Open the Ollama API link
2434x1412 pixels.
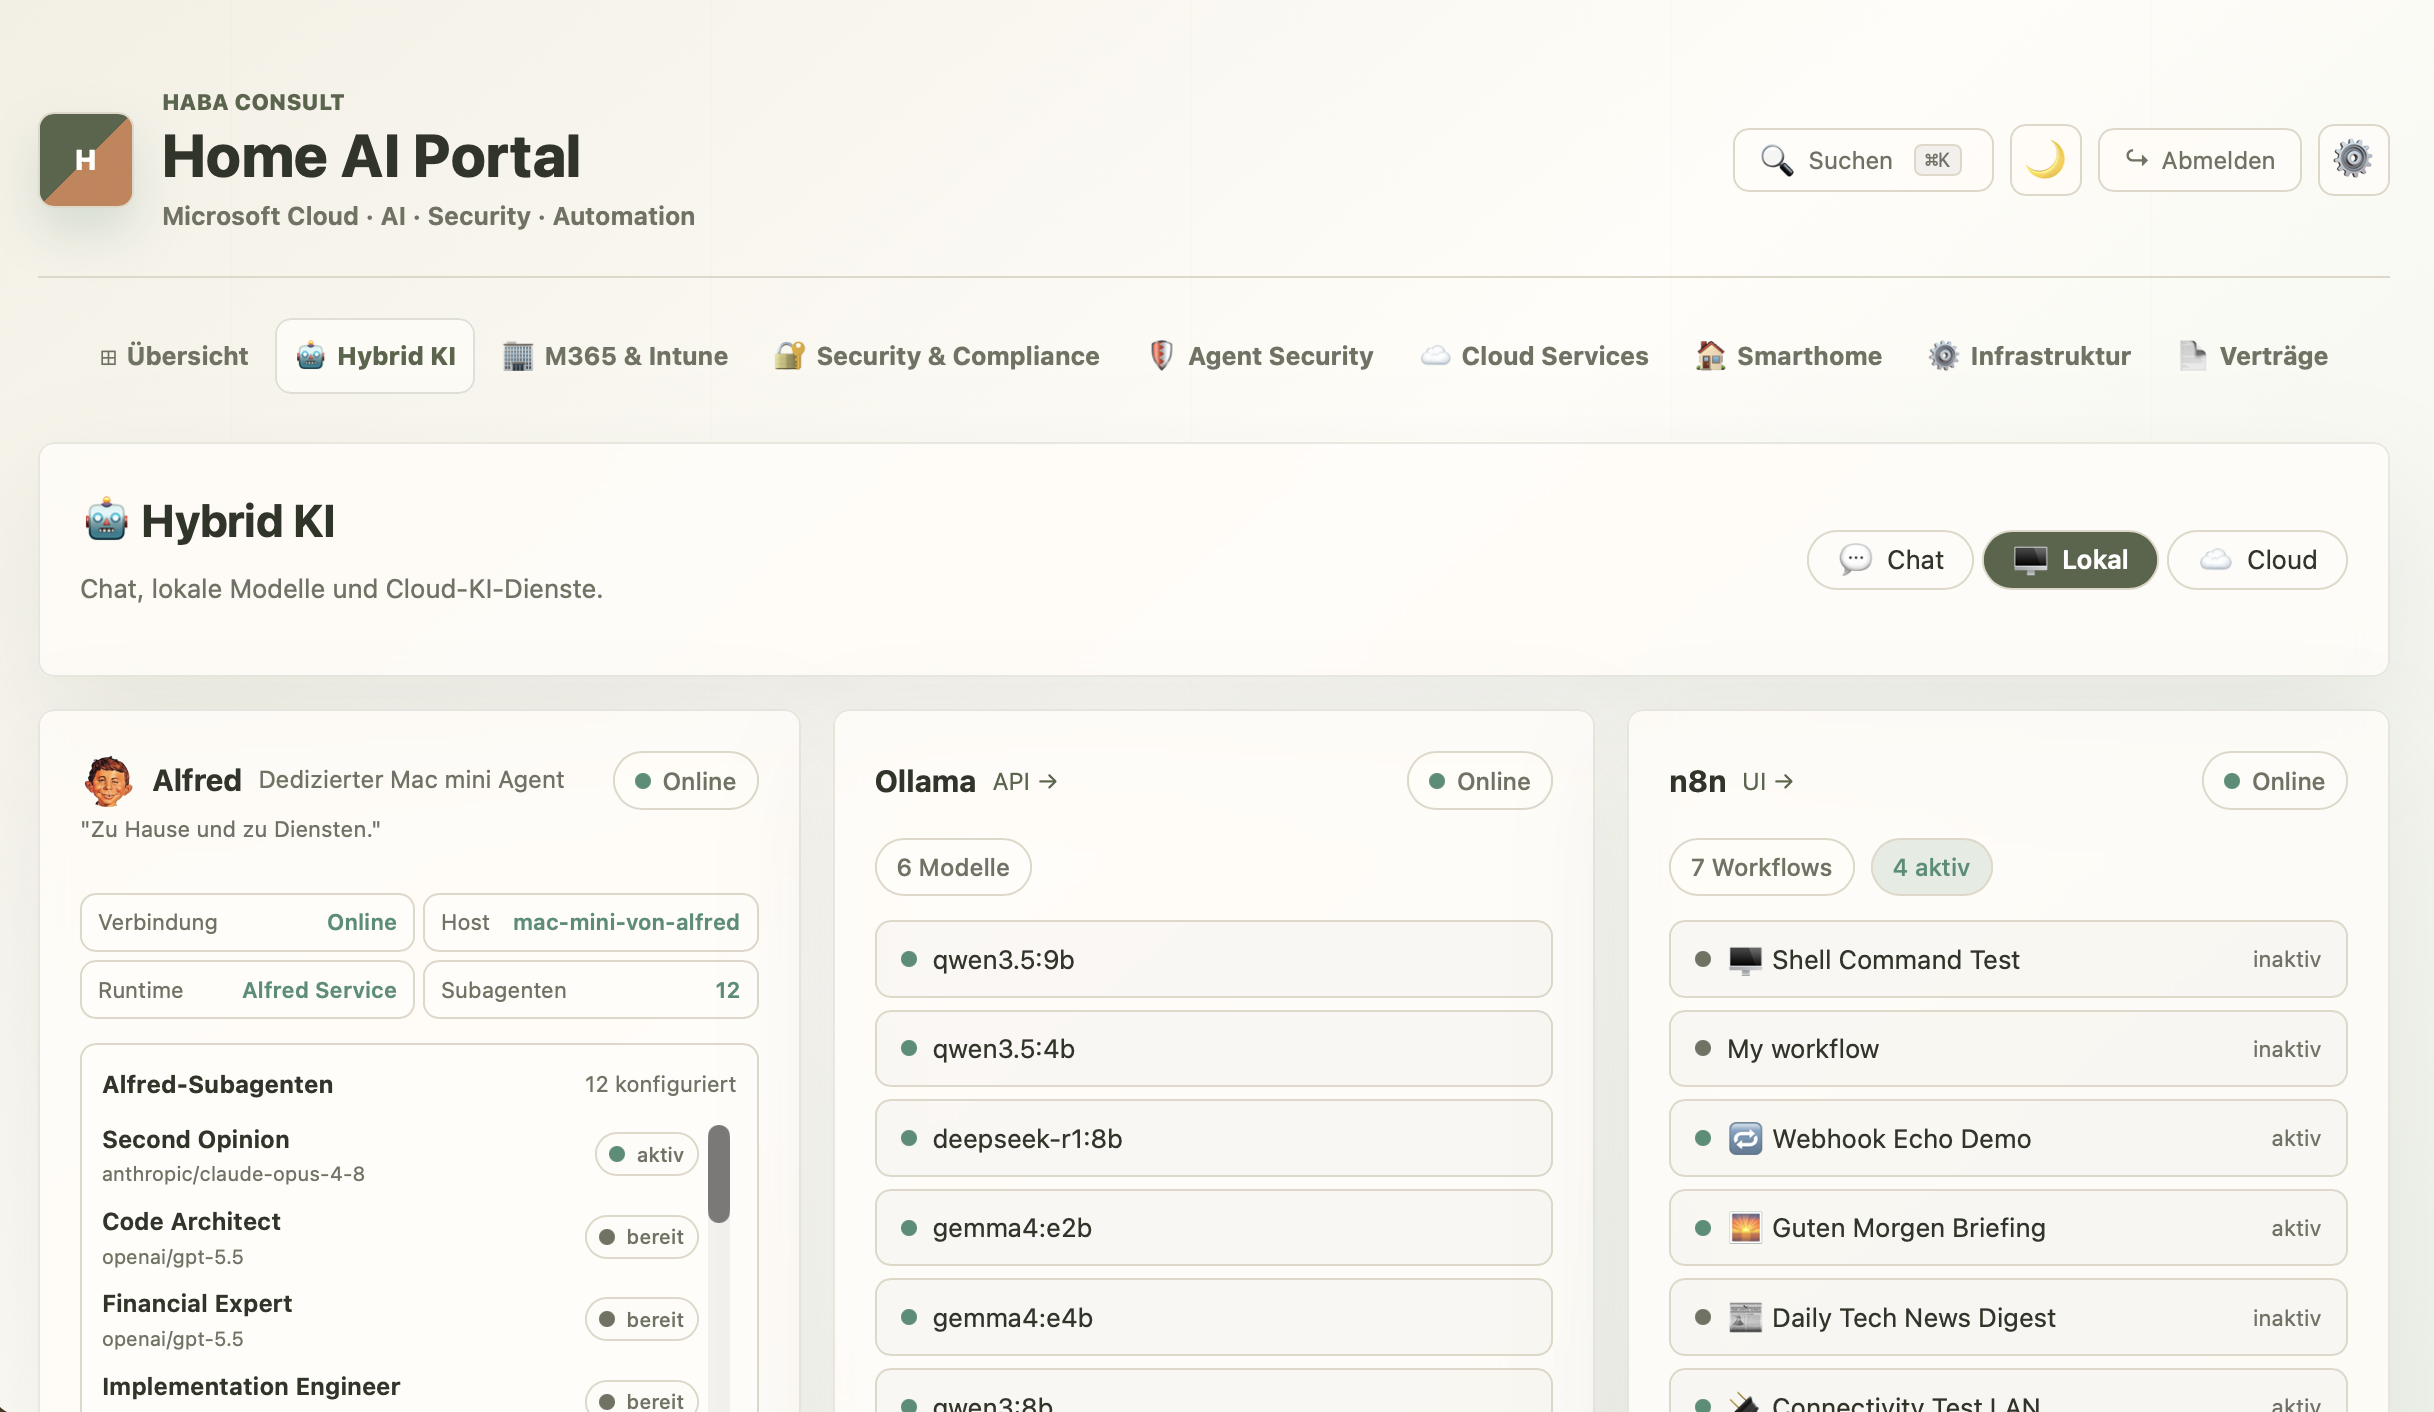[1025, 781]
